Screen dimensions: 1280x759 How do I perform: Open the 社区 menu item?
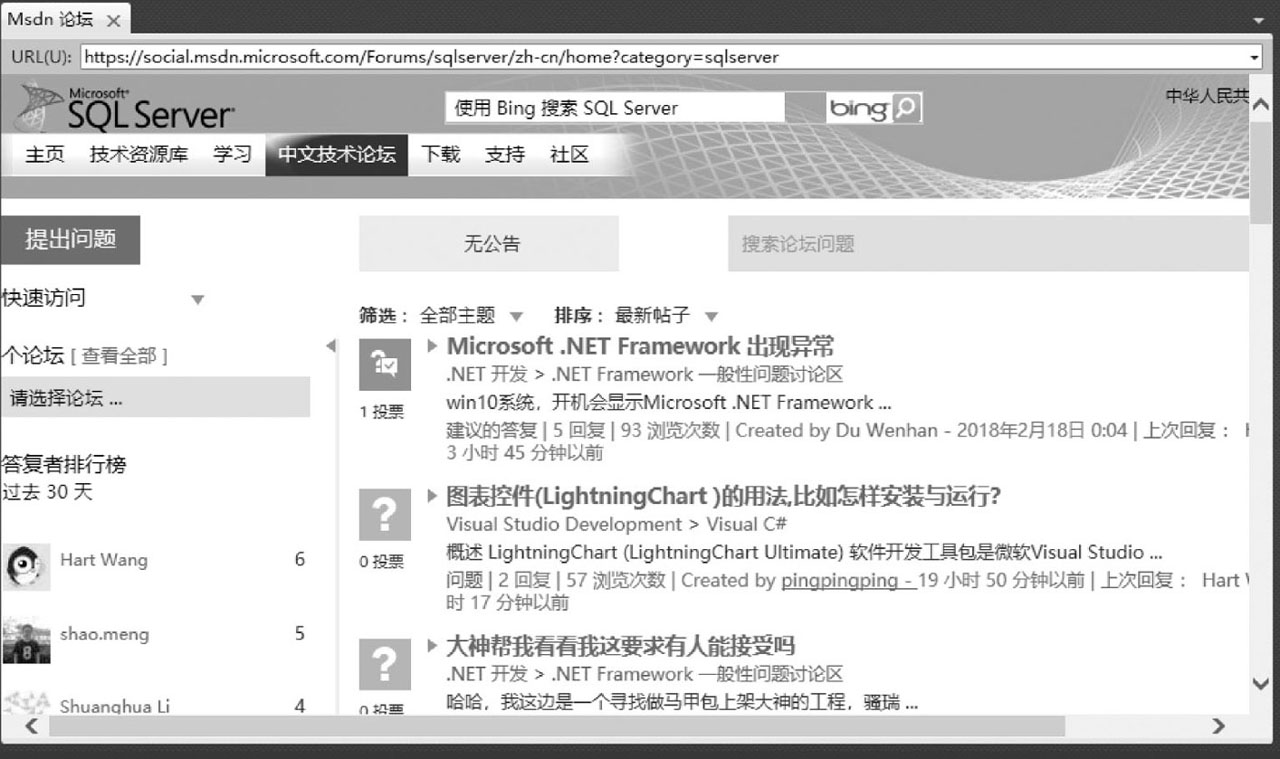569,155
